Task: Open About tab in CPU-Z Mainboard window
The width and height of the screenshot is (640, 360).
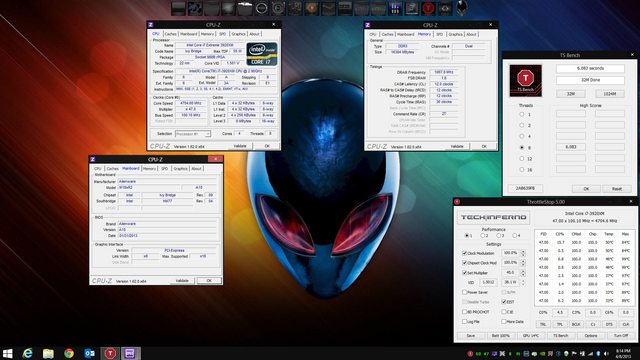Action: pos(196,169)
